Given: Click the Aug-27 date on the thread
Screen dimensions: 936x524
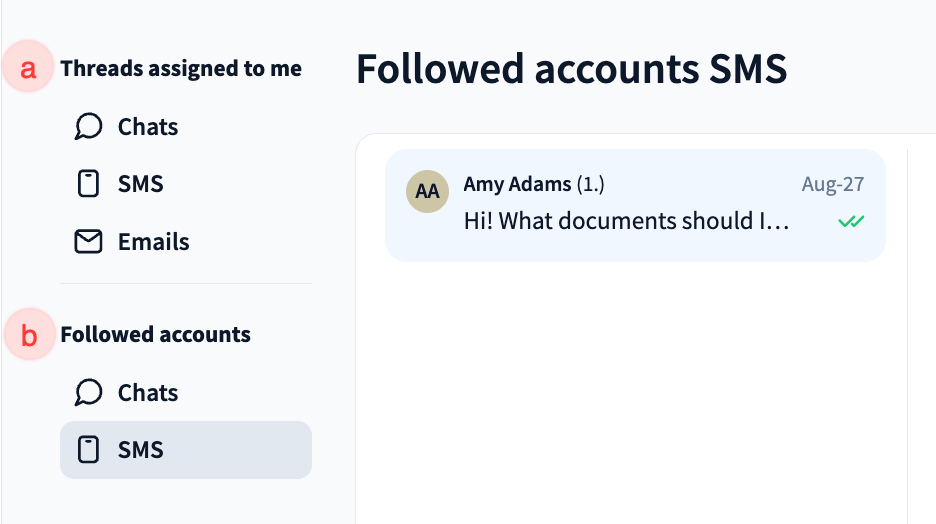Looking at the screenshot, I should [832, 185].
